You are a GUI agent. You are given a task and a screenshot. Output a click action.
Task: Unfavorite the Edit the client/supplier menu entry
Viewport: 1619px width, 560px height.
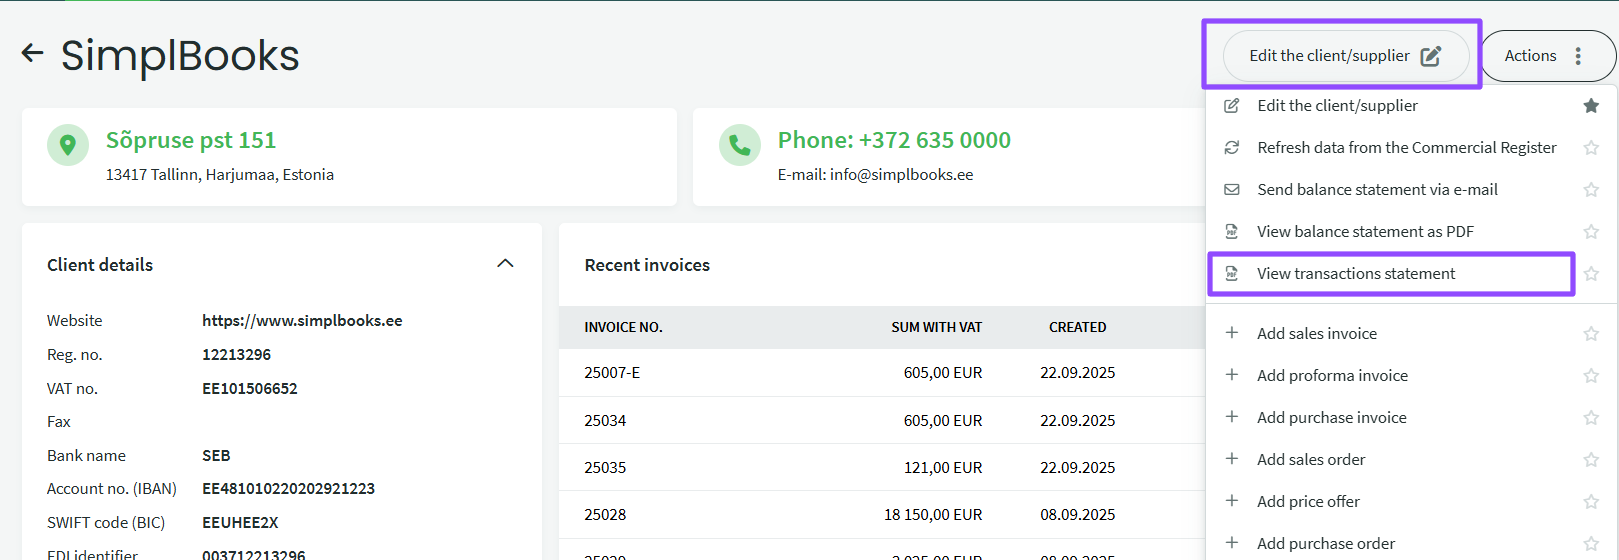click(1591, 106)
